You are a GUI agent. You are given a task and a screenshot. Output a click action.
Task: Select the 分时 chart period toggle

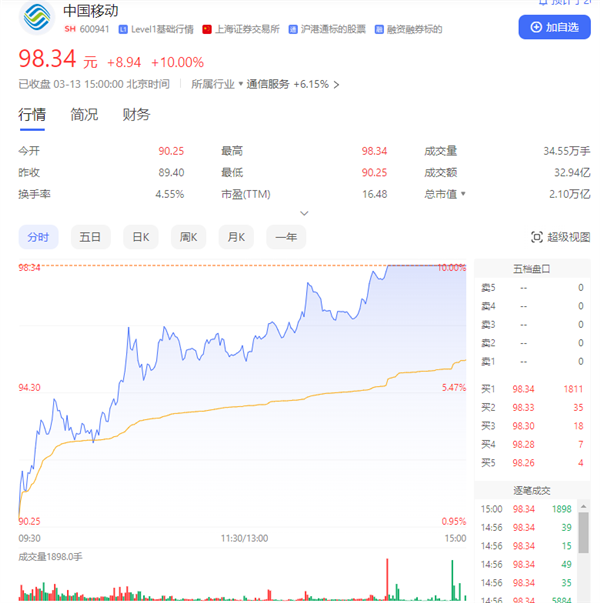38,237
